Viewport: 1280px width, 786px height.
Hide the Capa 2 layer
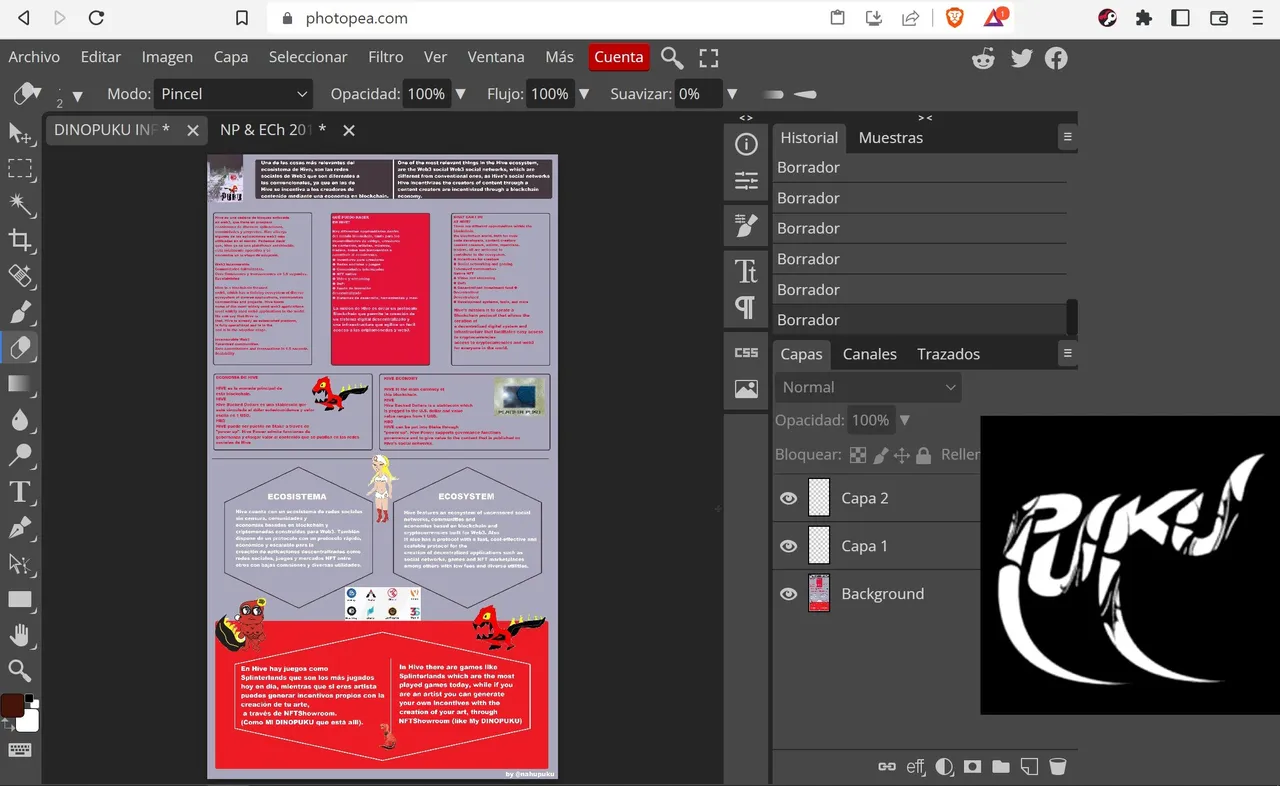click(x=789, y=498)
